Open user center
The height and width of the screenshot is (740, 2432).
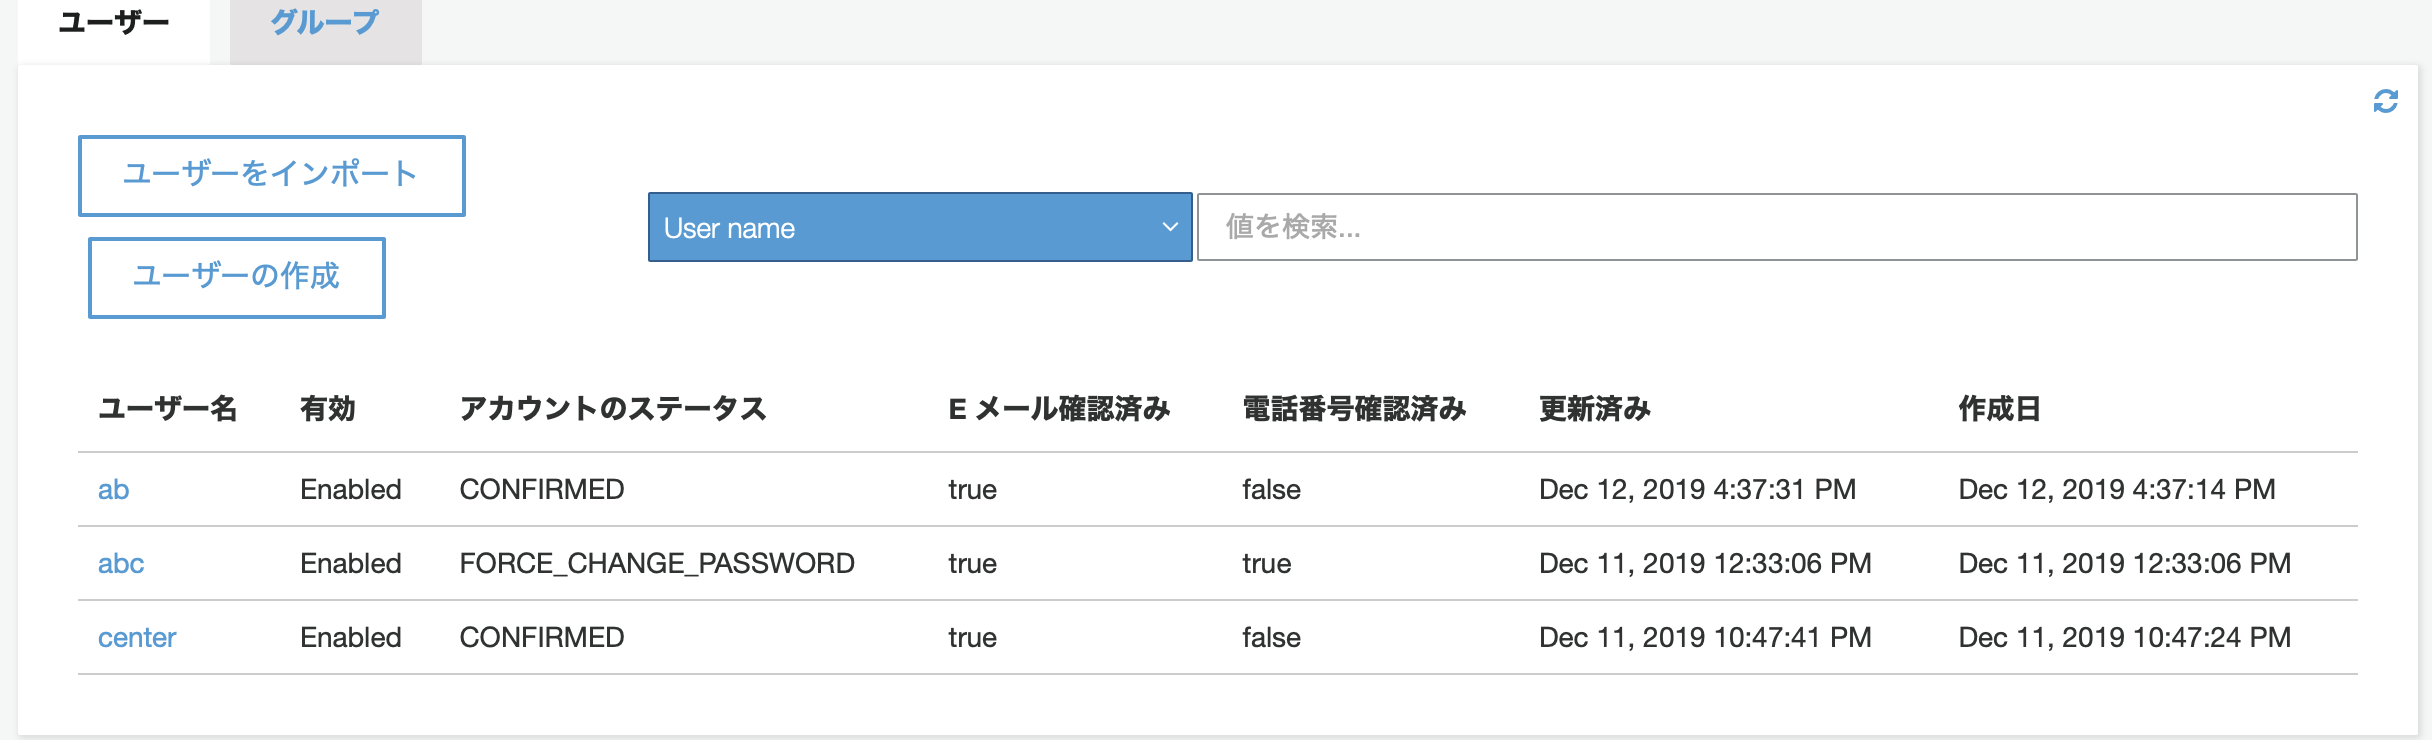(137, 637)
